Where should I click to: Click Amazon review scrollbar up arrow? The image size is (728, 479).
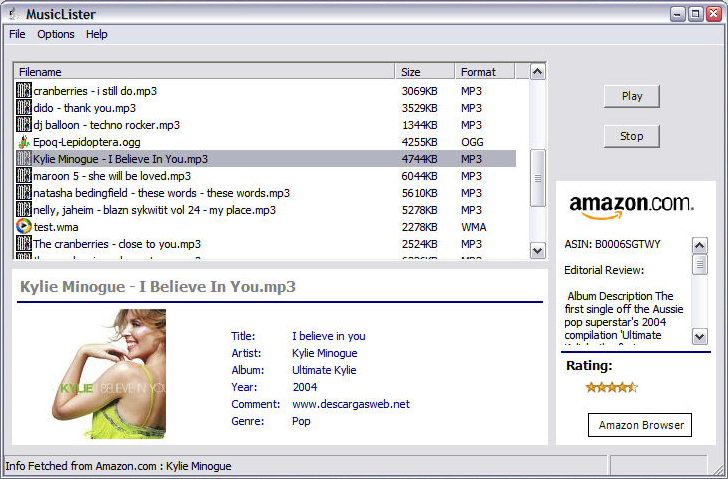point(700,246)
